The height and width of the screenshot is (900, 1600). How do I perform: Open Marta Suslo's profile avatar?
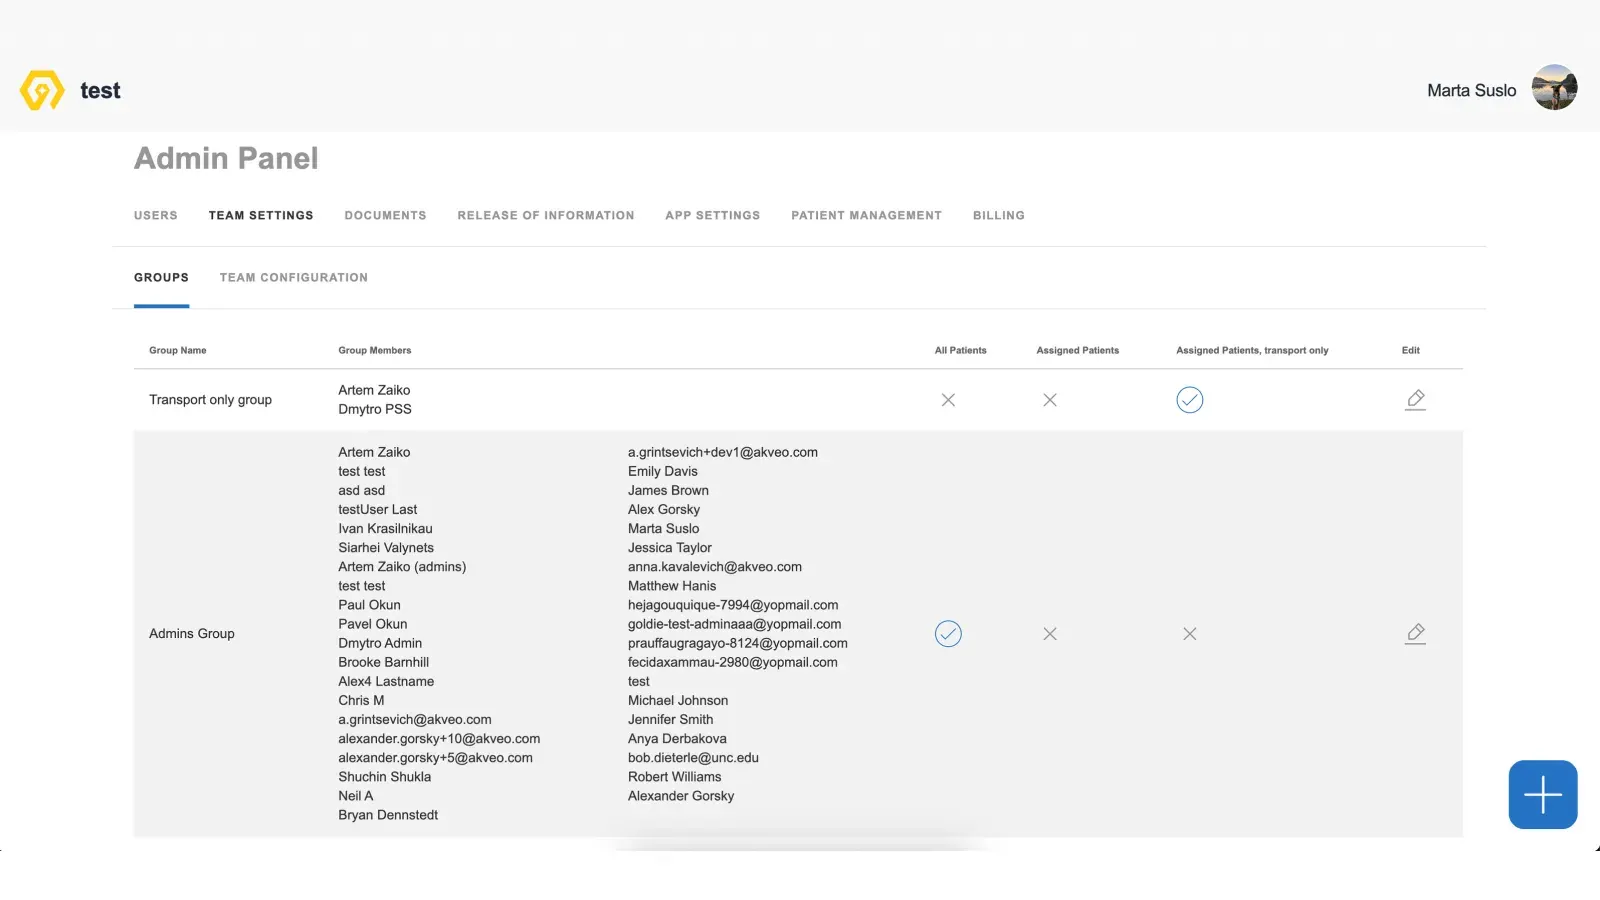pos(1554,88)
